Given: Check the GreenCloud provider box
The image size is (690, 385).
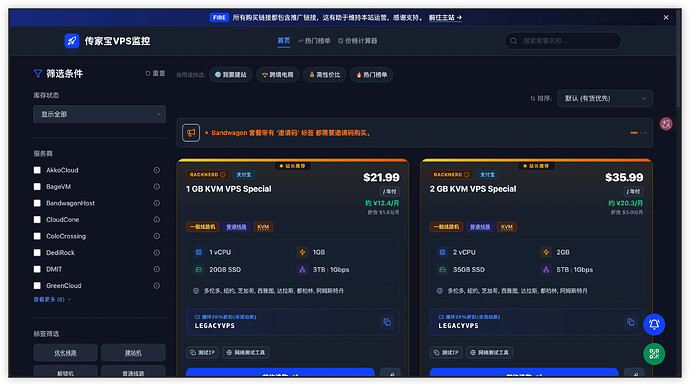Looking at the screenshot, I should tap(37, 286).
